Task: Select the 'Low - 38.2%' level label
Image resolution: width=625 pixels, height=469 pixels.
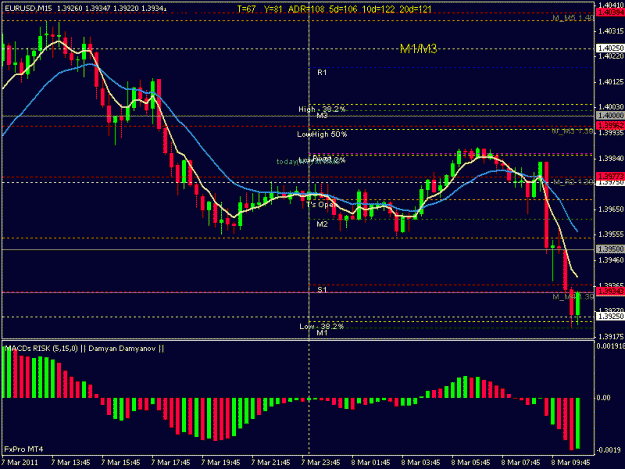Action: (322, 326)
